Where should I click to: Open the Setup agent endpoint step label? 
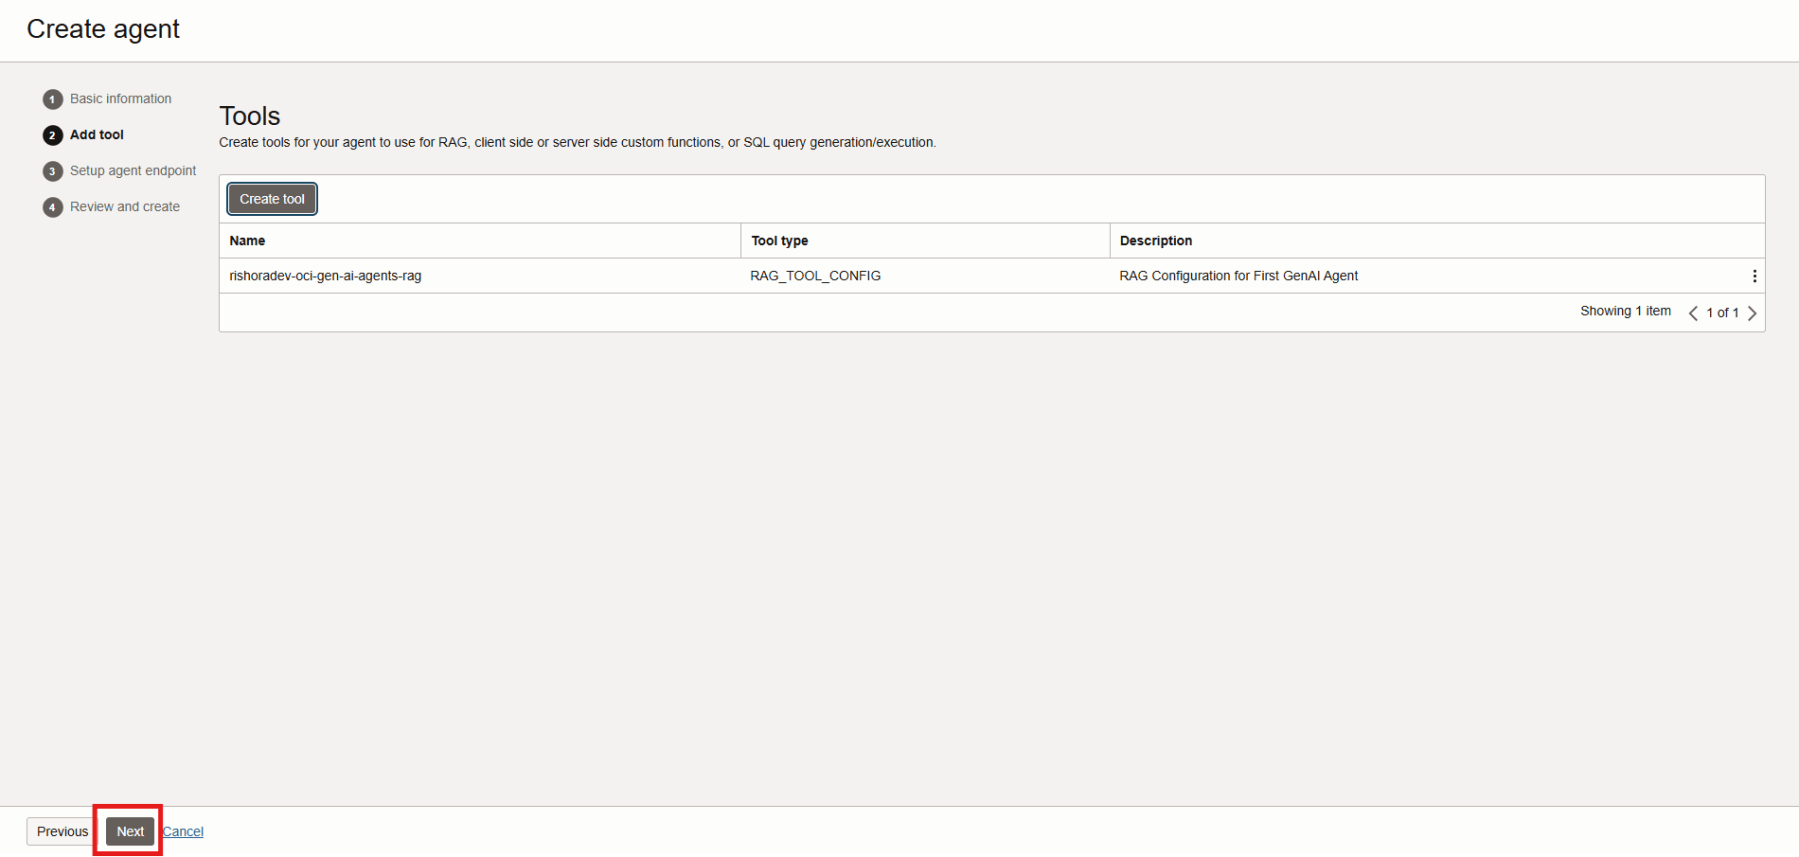(133, 171)
